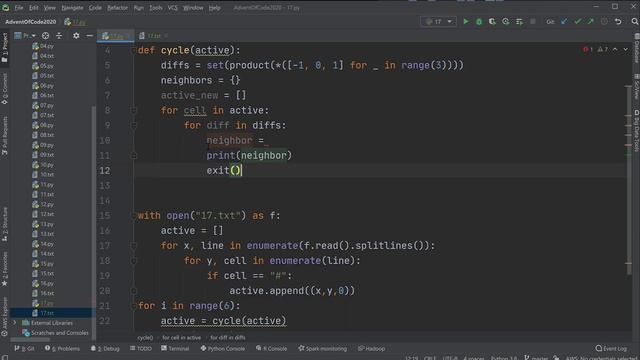The width and height of the screenshot is (640, 360).
Task: Collapse the 'with open' block fold marker
Action: (x=133, y=216)
